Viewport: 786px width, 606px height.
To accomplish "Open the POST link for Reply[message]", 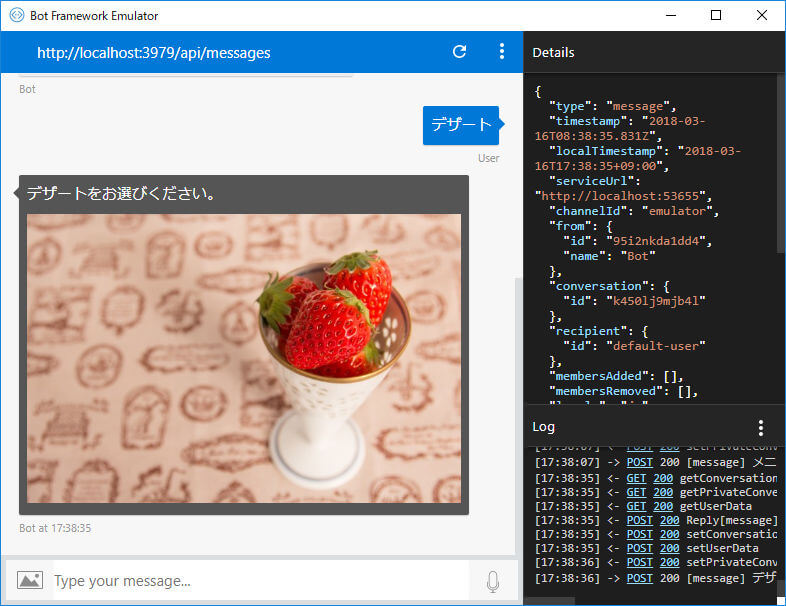I will (640, 520).
